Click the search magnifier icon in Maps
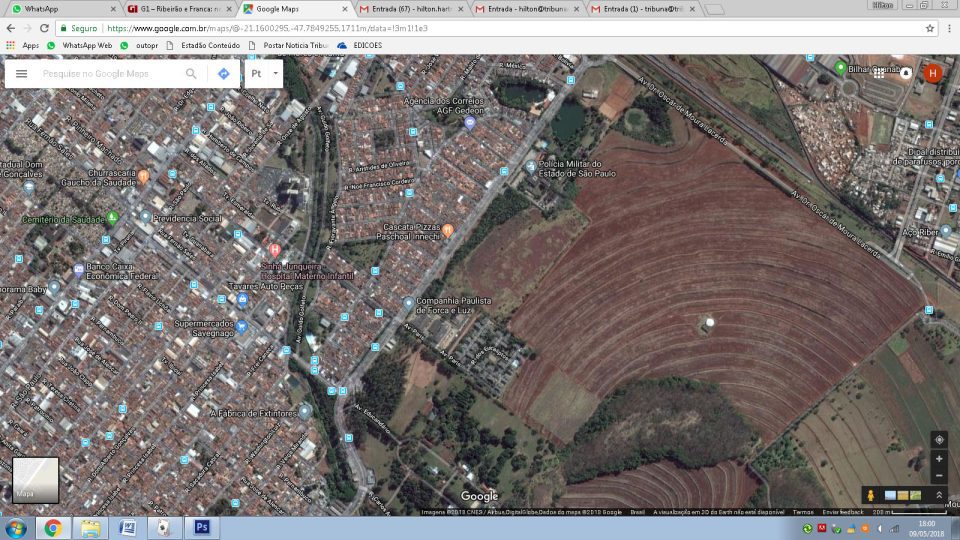 [x=191, y=74]
